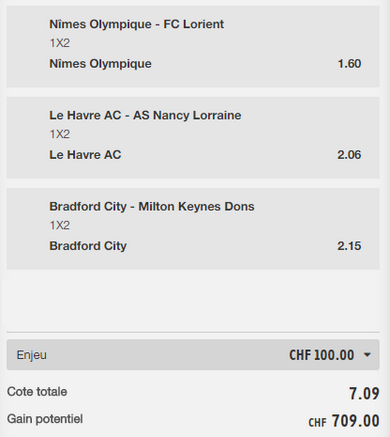Click the potential winnings CHF 709.00
The width and height of the screenshot is (390, 437).
point(344,421)
